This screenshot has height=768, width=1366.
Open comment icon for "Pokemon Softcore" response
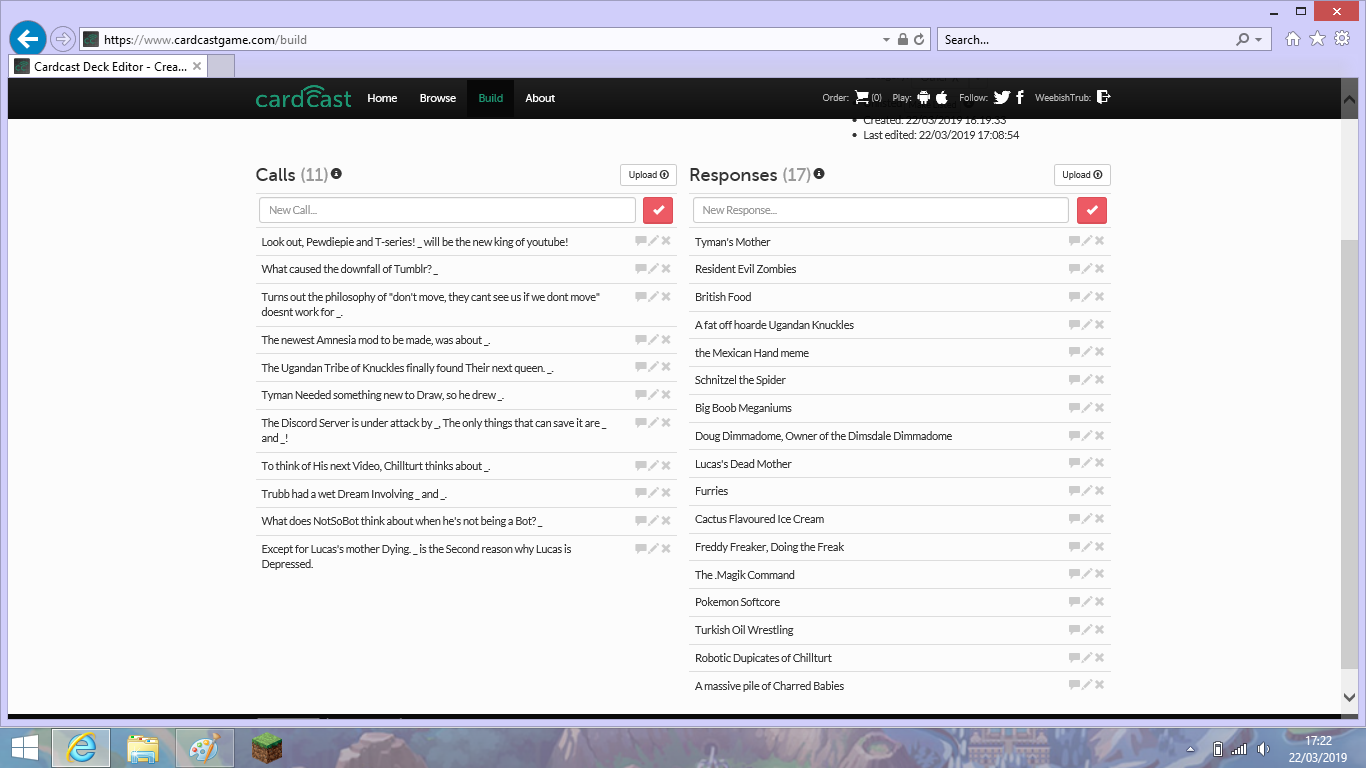tap(1074, 601)
